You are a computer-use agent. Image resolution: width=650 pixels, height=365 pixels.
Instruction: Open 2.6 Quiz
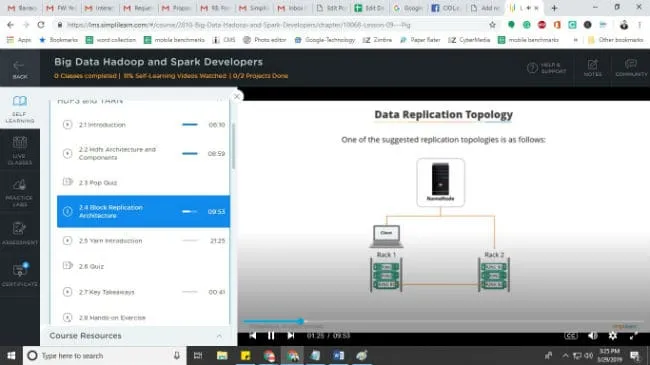click(143, 266)
